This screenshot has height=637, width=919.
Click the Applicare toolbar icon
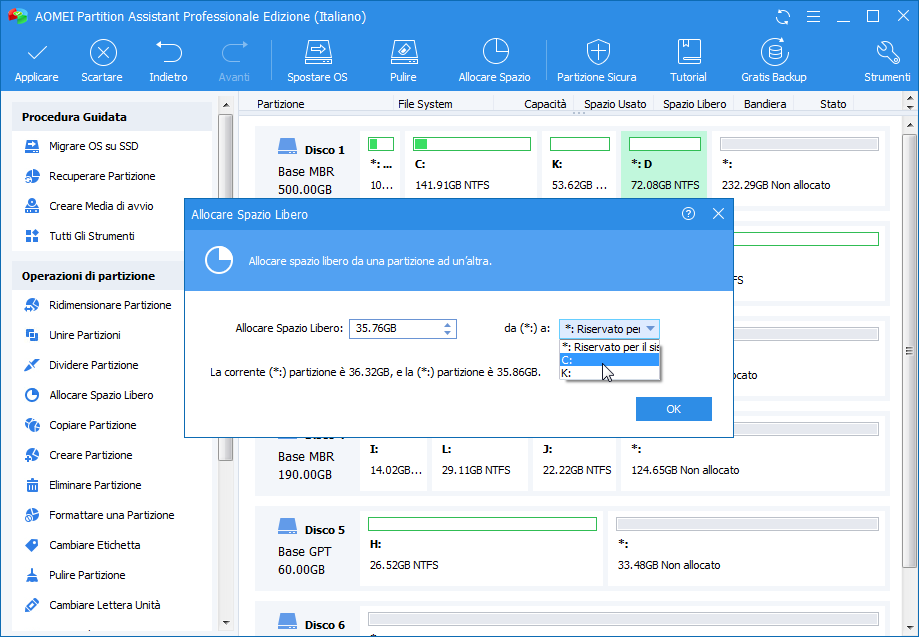tap(36, 61)
